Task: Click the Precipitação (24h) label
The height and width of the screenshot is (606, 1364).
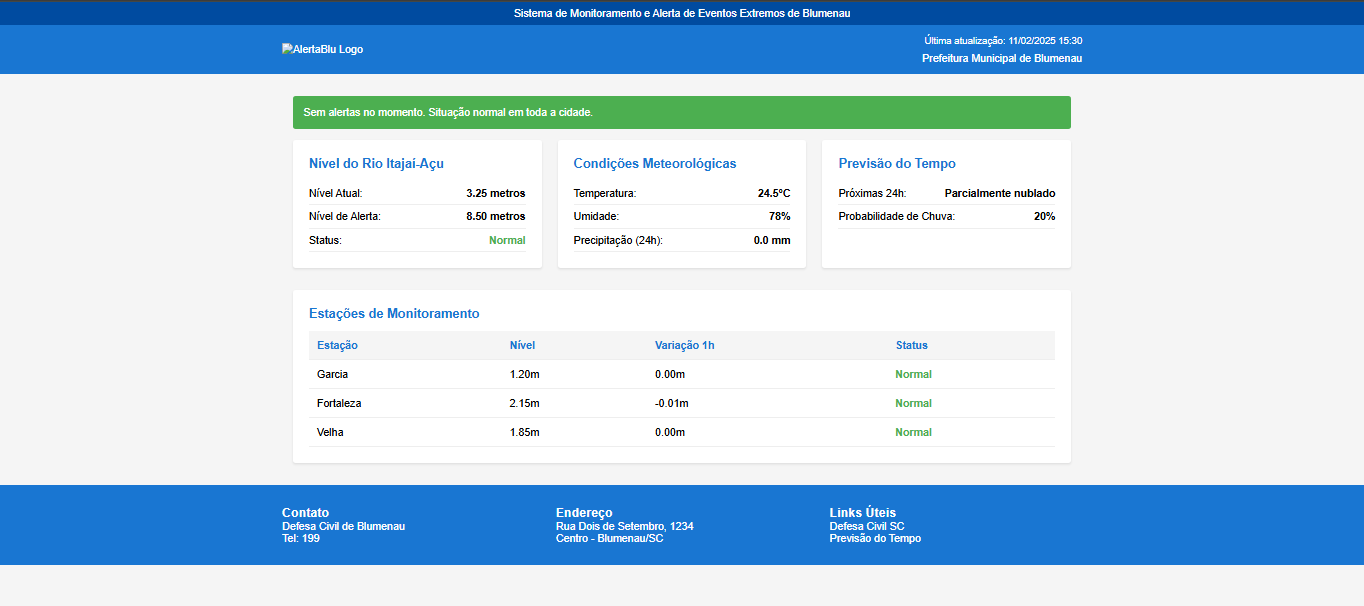Action: [x=618, y=240]
